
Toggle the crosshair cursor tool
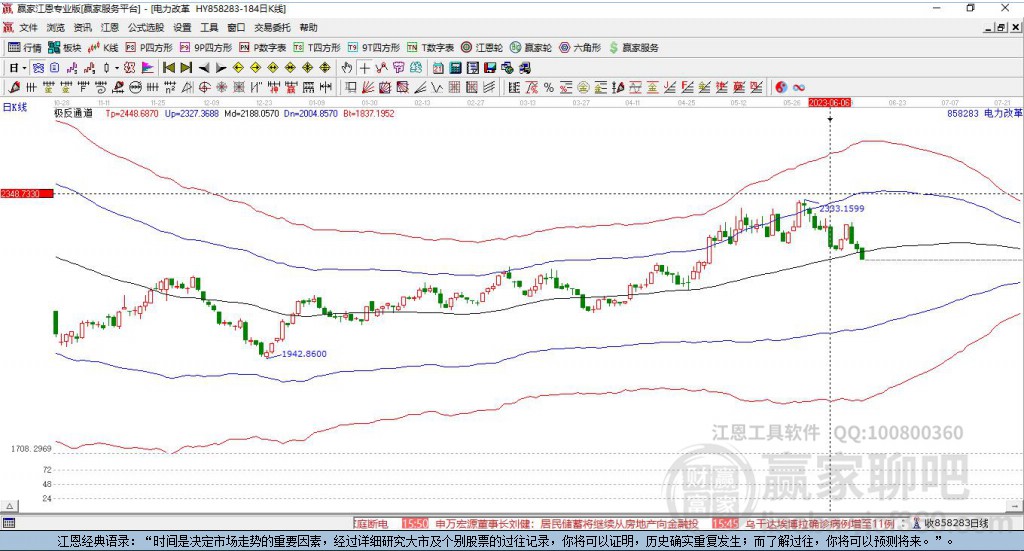coord(364,68)
